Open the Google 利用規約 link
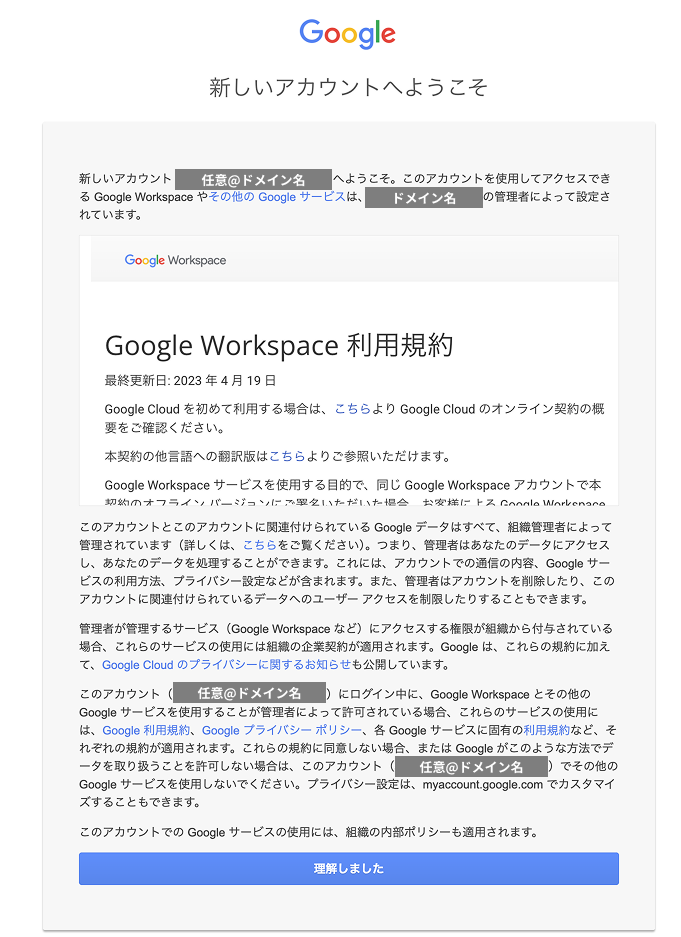The image size is (681, 937). click(x=146, y=730)
